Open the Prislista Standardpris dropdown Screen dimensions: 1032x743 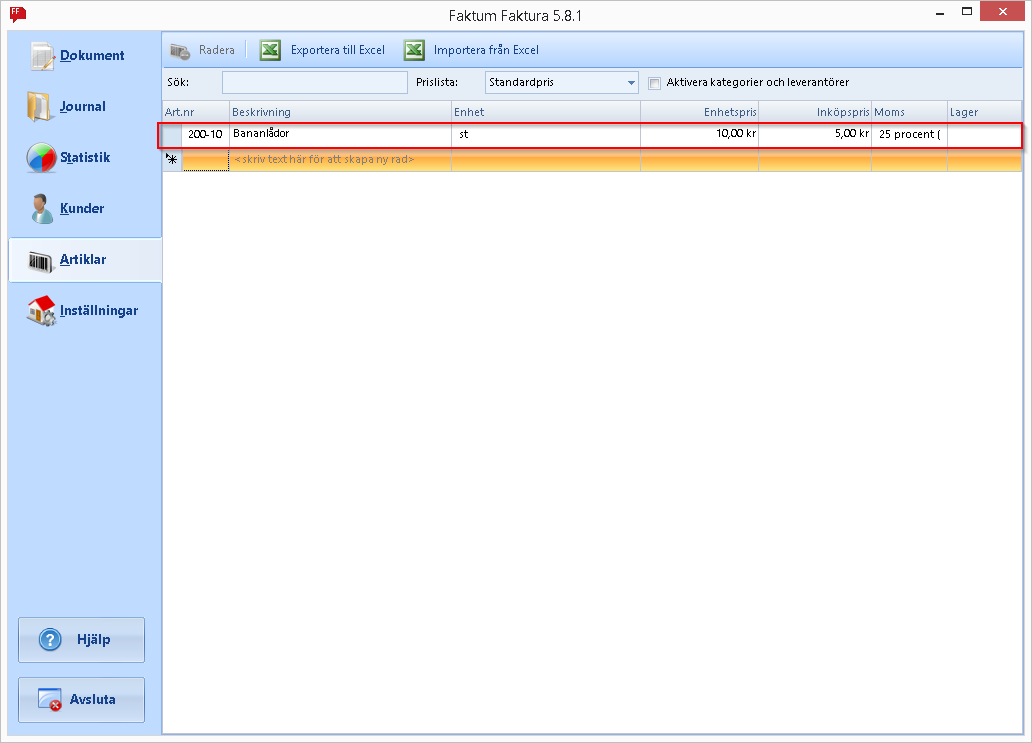click(561, 82)
